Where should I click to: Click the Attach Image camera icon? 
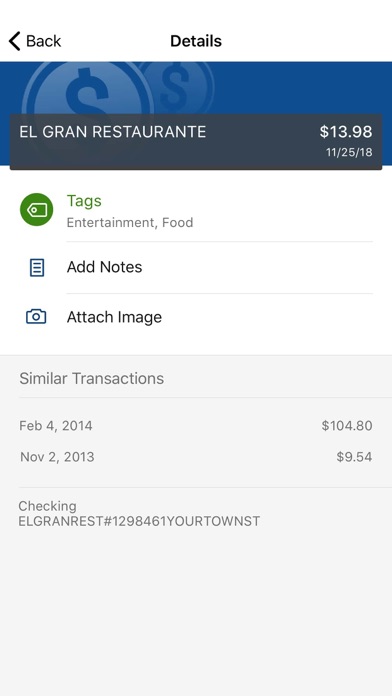[36, 316]
